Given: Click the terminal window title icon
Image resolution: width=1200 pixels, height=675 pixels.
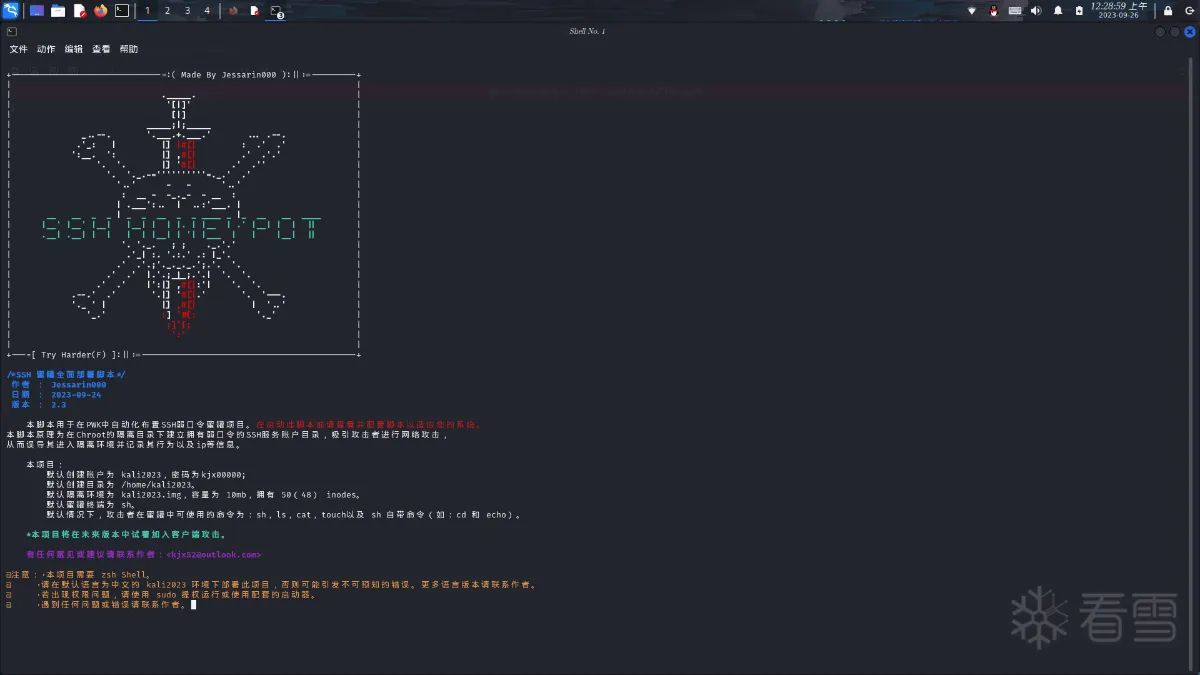Looking at the screenshot, I should click(x=11, y=31).
